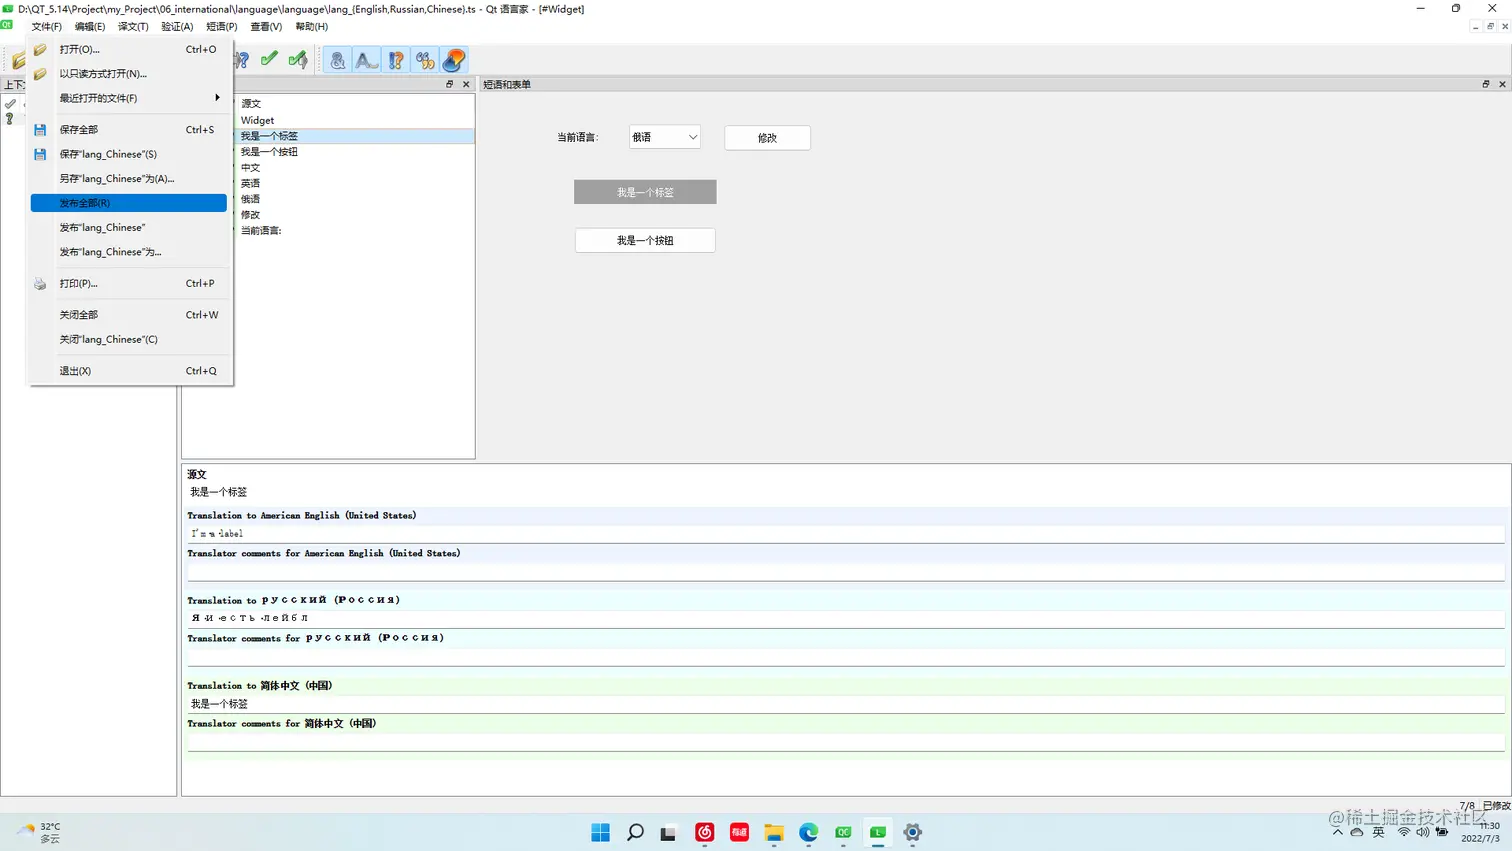This screenshot has width=1512, height=851.
Task: Click the network Wi-Fi tray icon
Action: pos(1404,832)
